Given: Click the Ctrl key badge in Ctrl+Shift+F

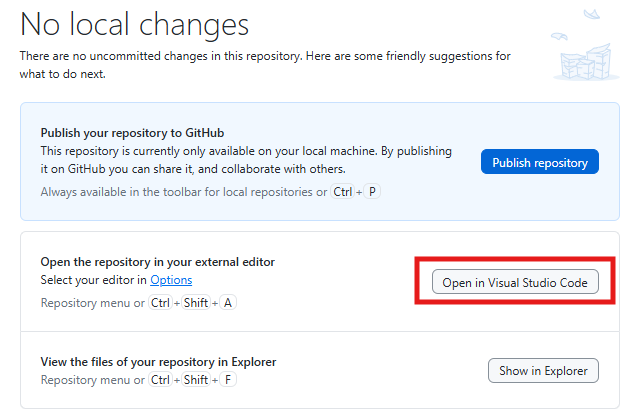Looking at the screenshot, I should [x=160, y=380].
